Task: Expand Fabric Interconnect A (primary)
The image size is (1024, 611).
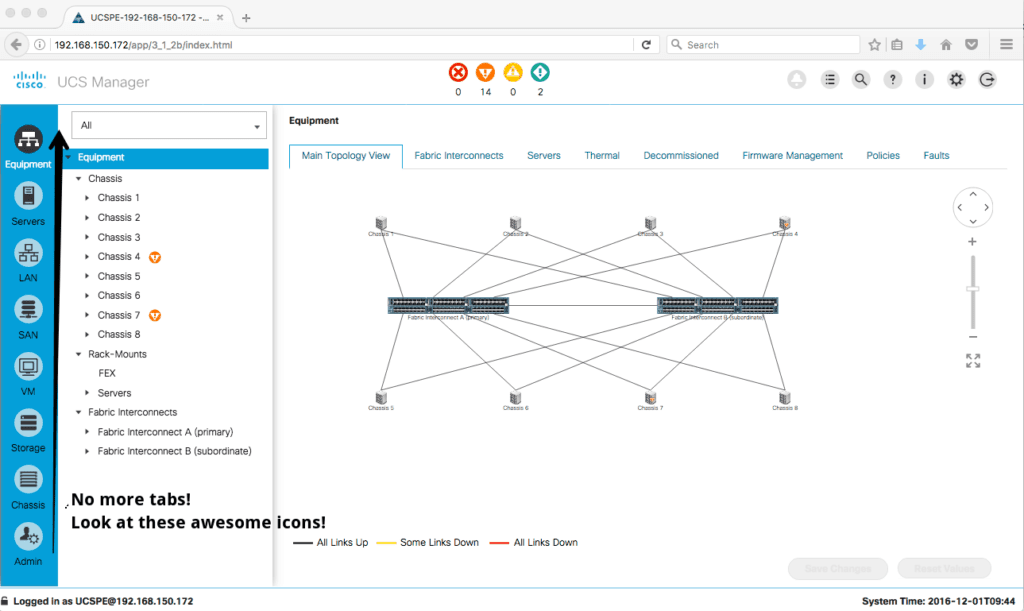Action: [x=87, y=431]
